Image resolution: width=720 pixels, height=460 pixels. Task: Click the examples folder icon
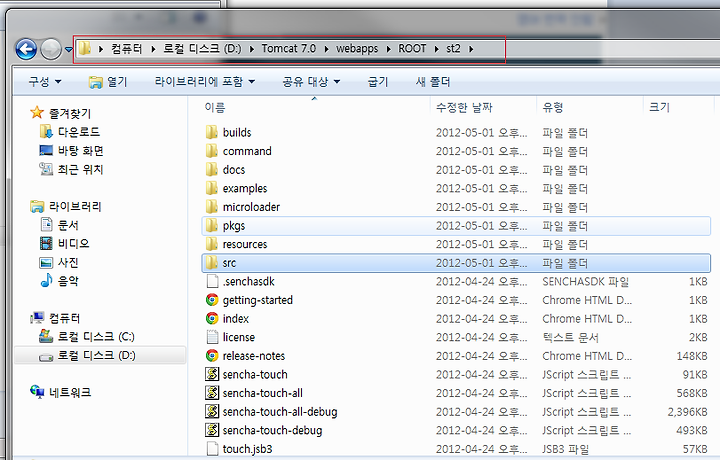tap(211, 188)
